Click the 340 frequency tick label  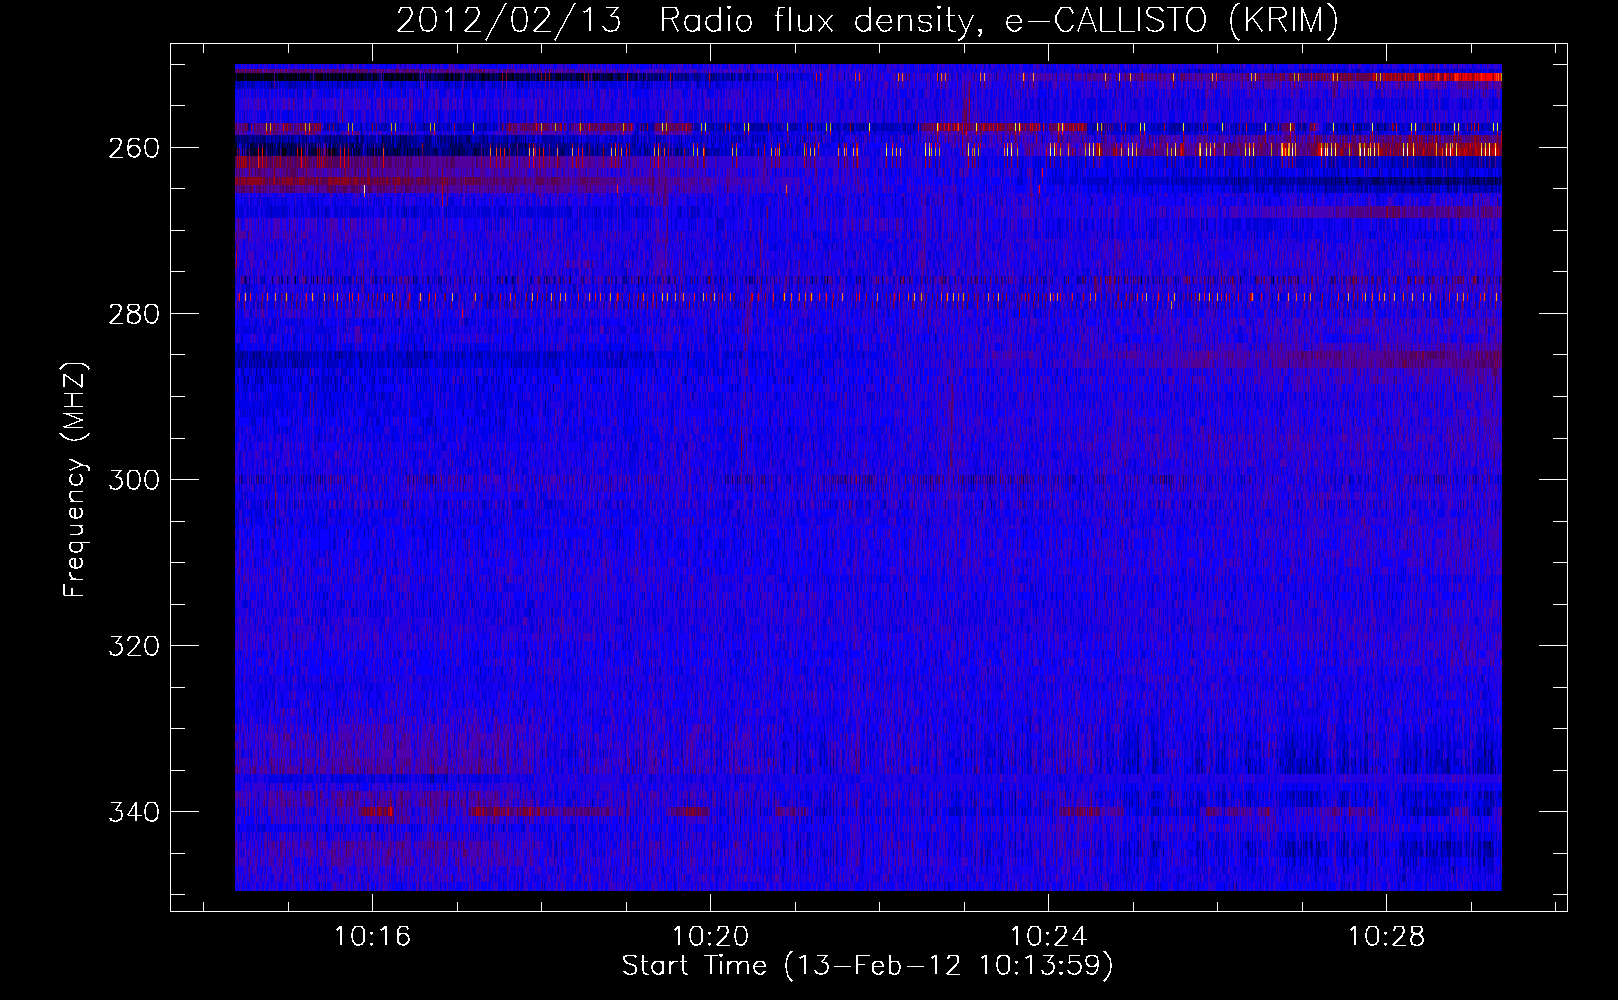coord(134,812)
